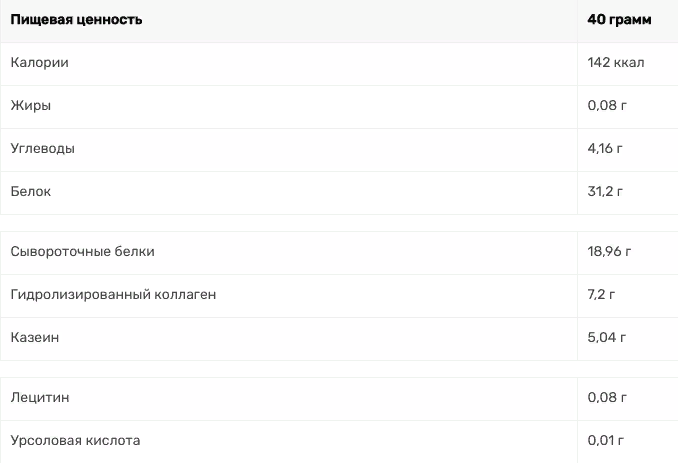The image size is (678, 463).
Task: Click the Жиры 0,08 г value
Action: click(607, 105)
